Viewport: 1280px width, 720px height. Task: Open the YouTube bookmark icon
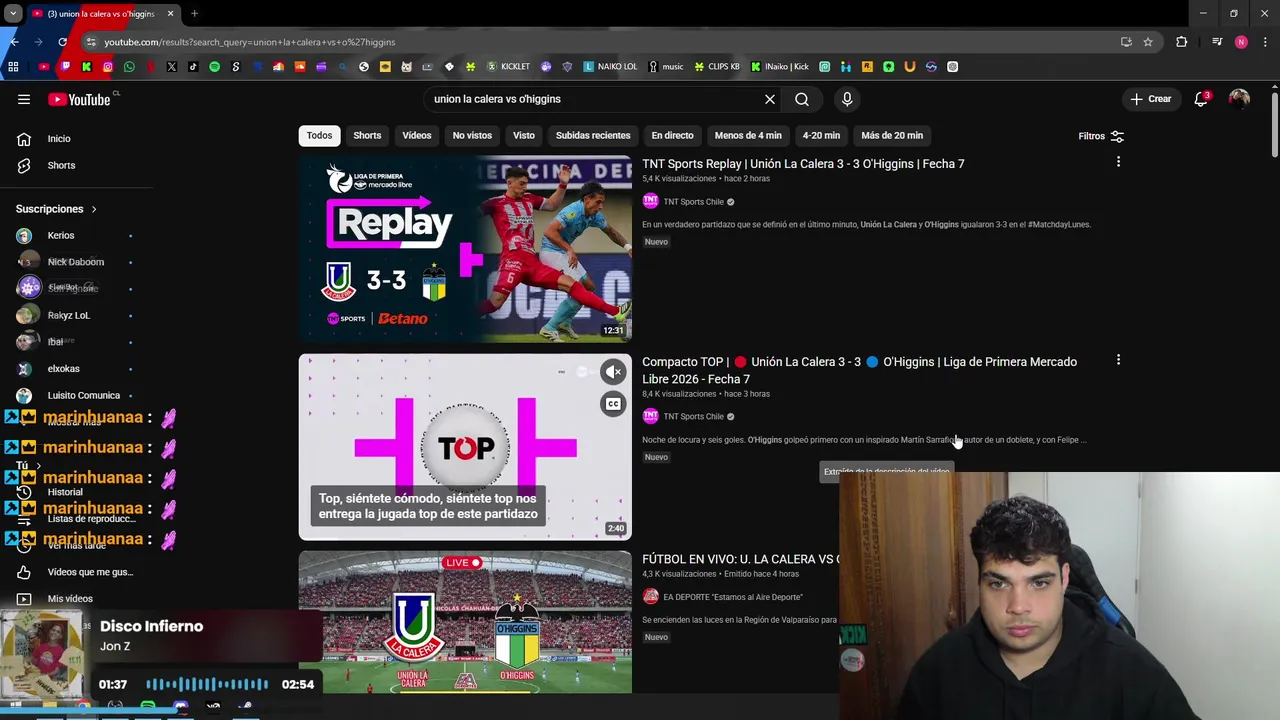tap(44, 67)
